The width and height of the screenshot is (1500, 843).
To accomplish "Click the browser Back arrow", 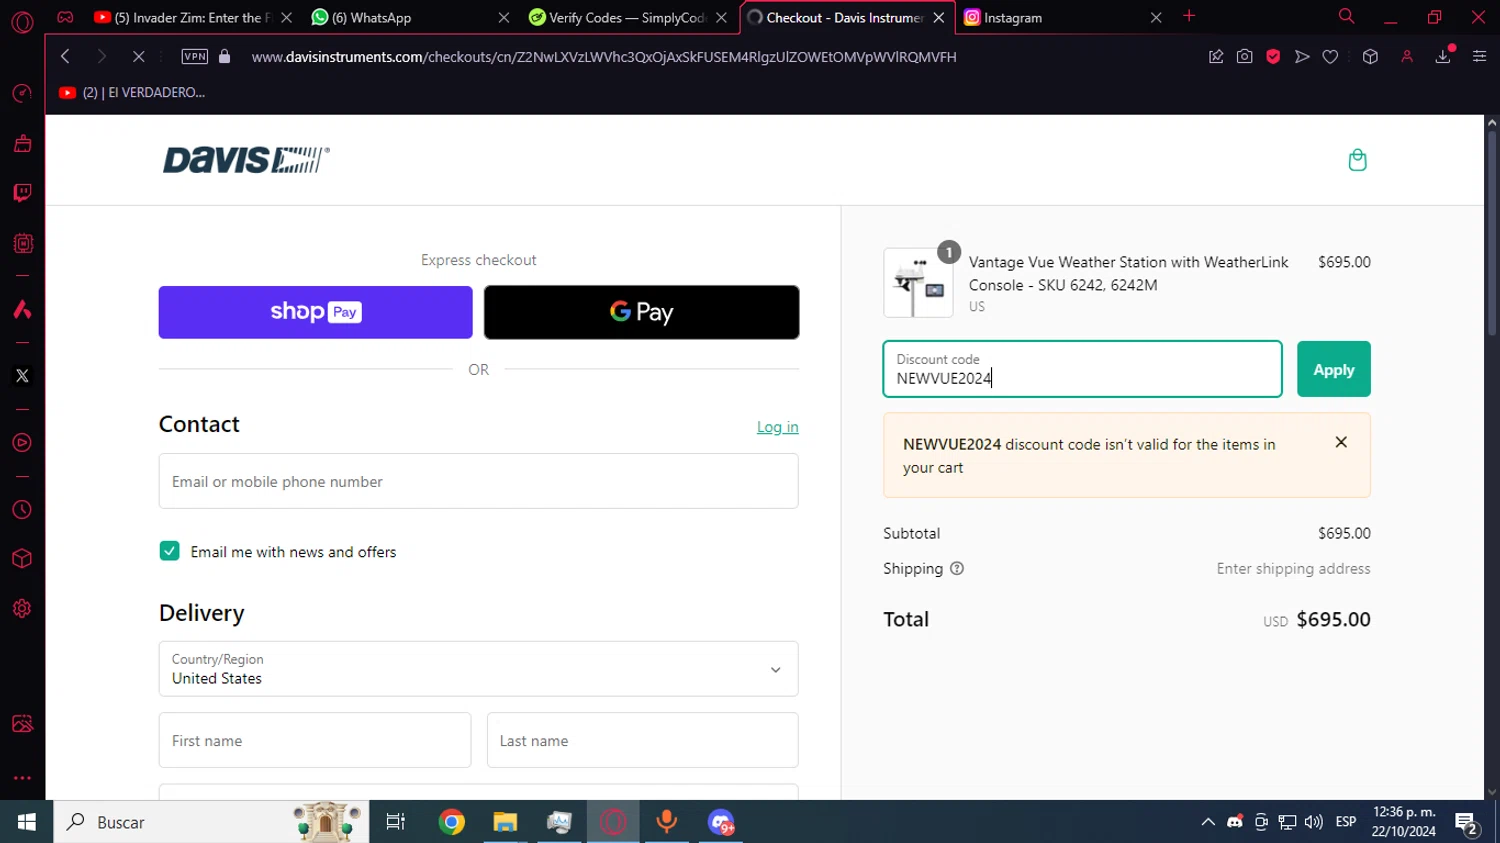I will pos(65,57).
